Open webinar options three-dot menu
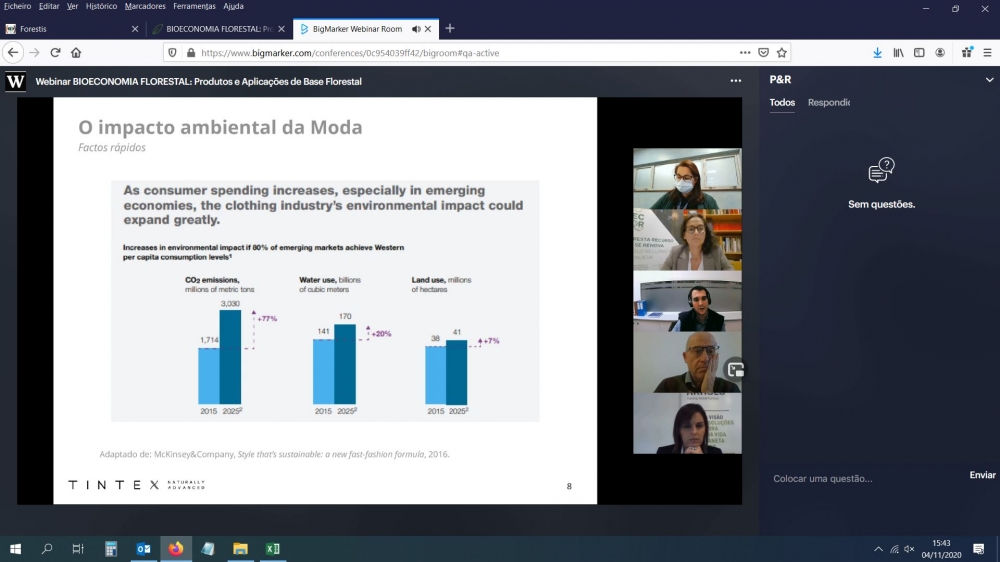This screenshot has width=1000, height=562. pyautogui.click(x=736, y=81)
